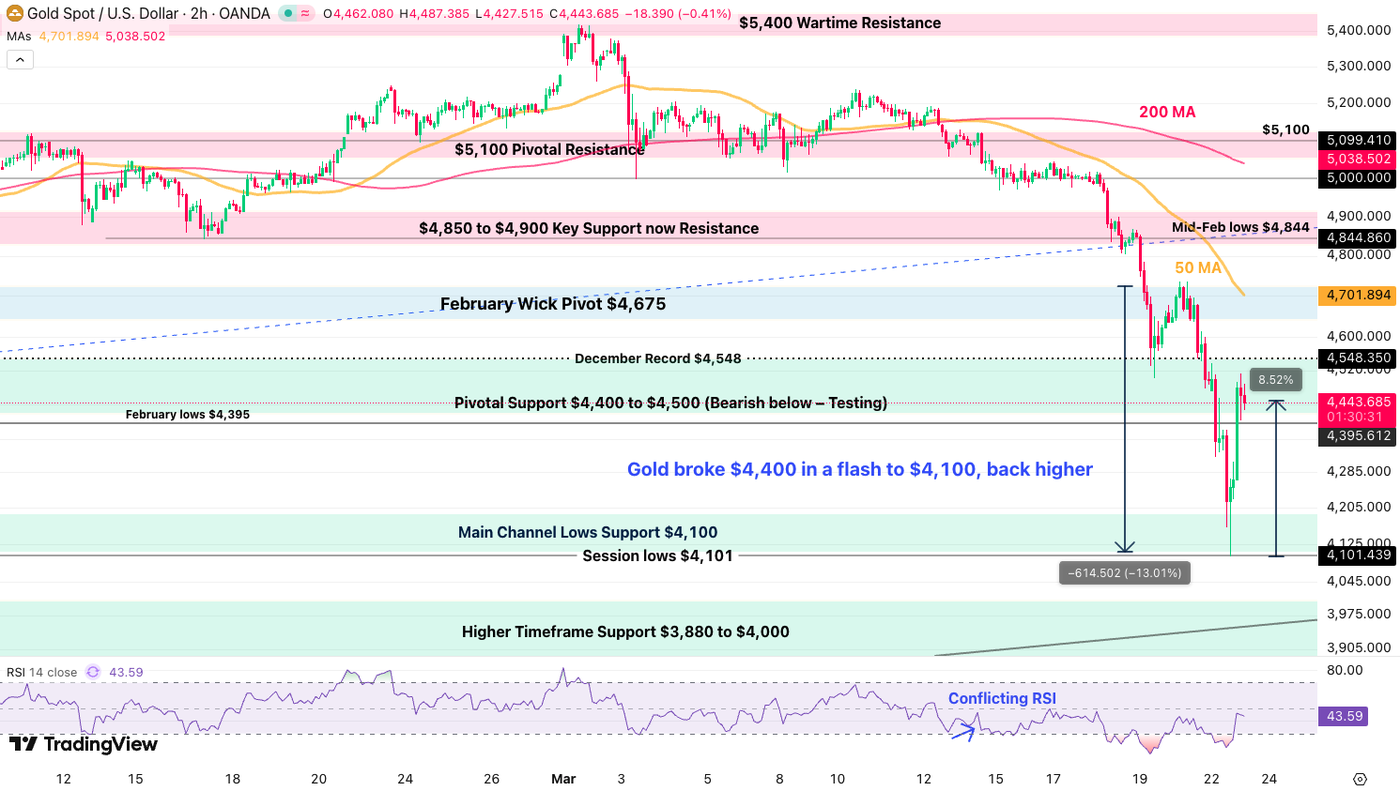Collapse the legend using the chevron button
Viewport: 1400px width, 791px height.
pos(19,58)
